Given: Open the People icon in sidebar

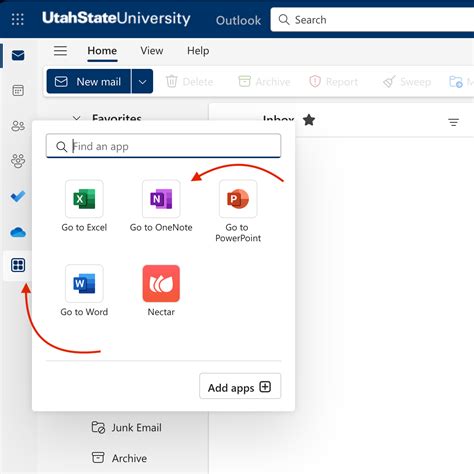Looking at the screenshot, I should pyautogui.click(x=18, y=126).
